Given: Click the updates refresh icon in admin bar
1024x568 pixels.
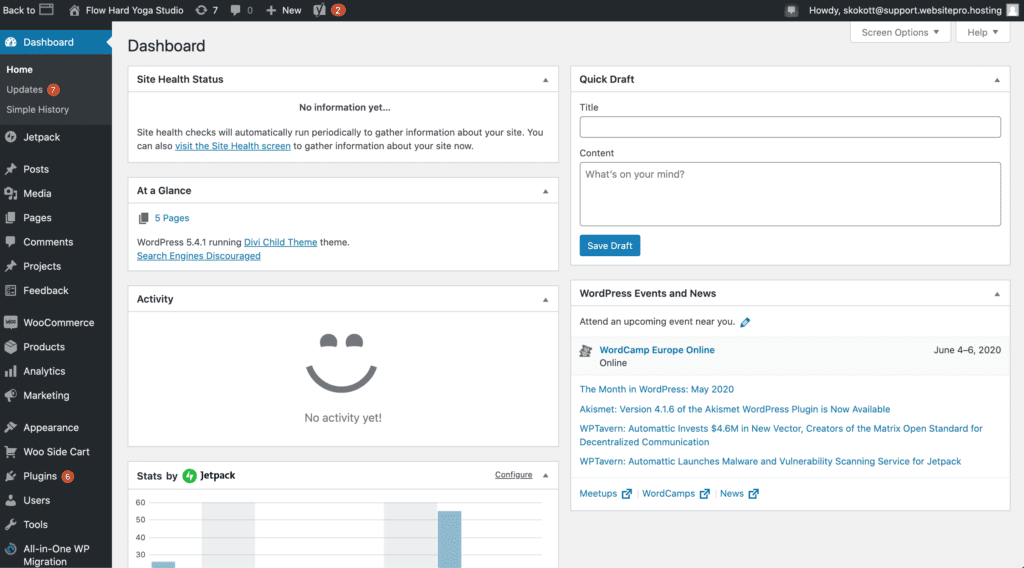Looking at the screenshot, I should pyautogui.click(x=201, y=10).
